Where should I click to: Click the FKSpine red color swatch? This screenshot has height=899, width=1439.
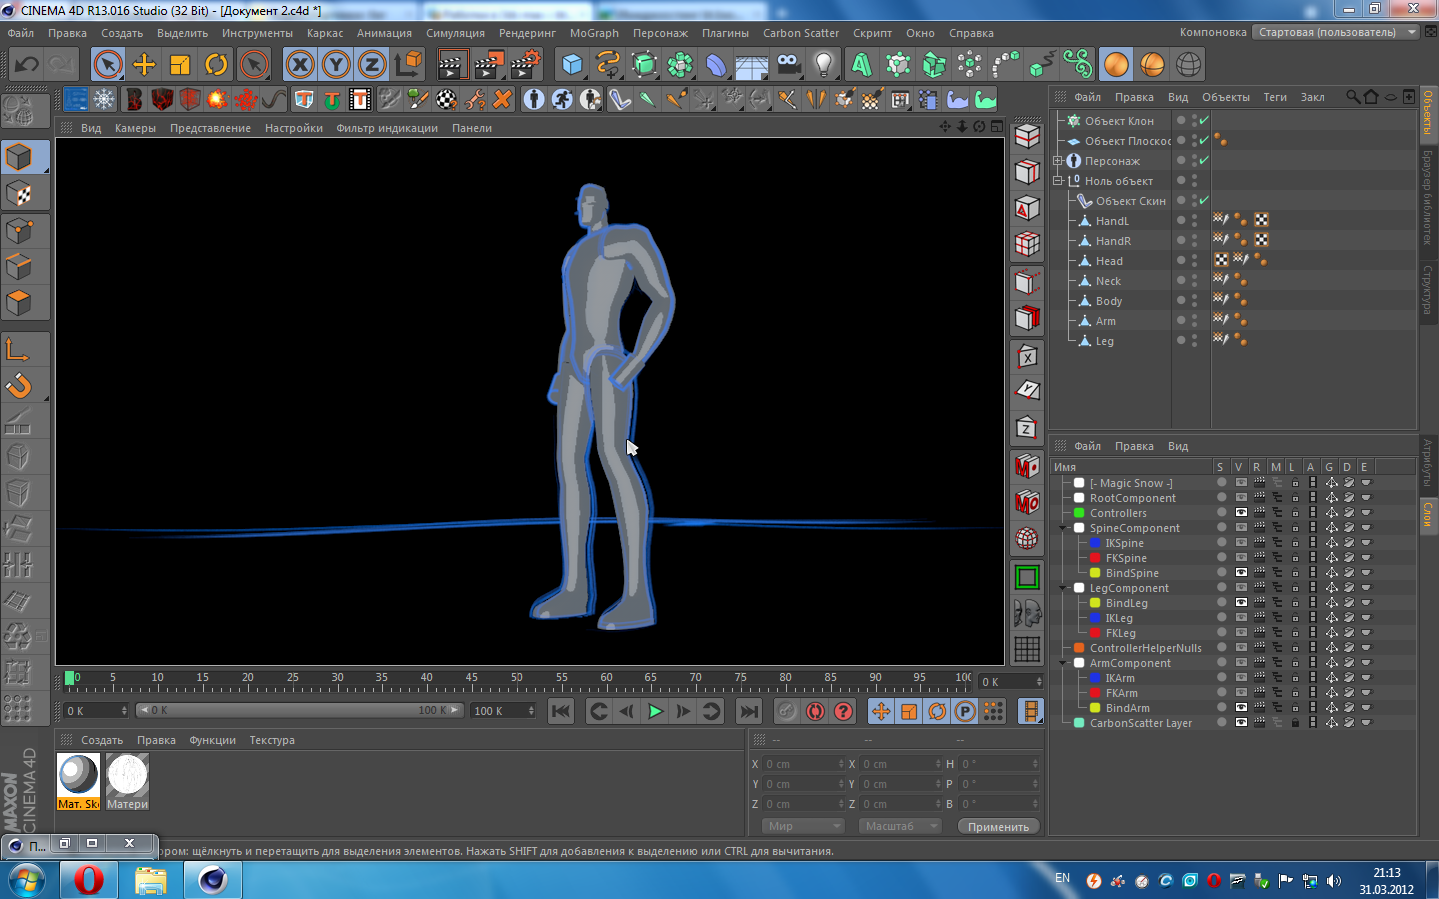pos(1095,558)
